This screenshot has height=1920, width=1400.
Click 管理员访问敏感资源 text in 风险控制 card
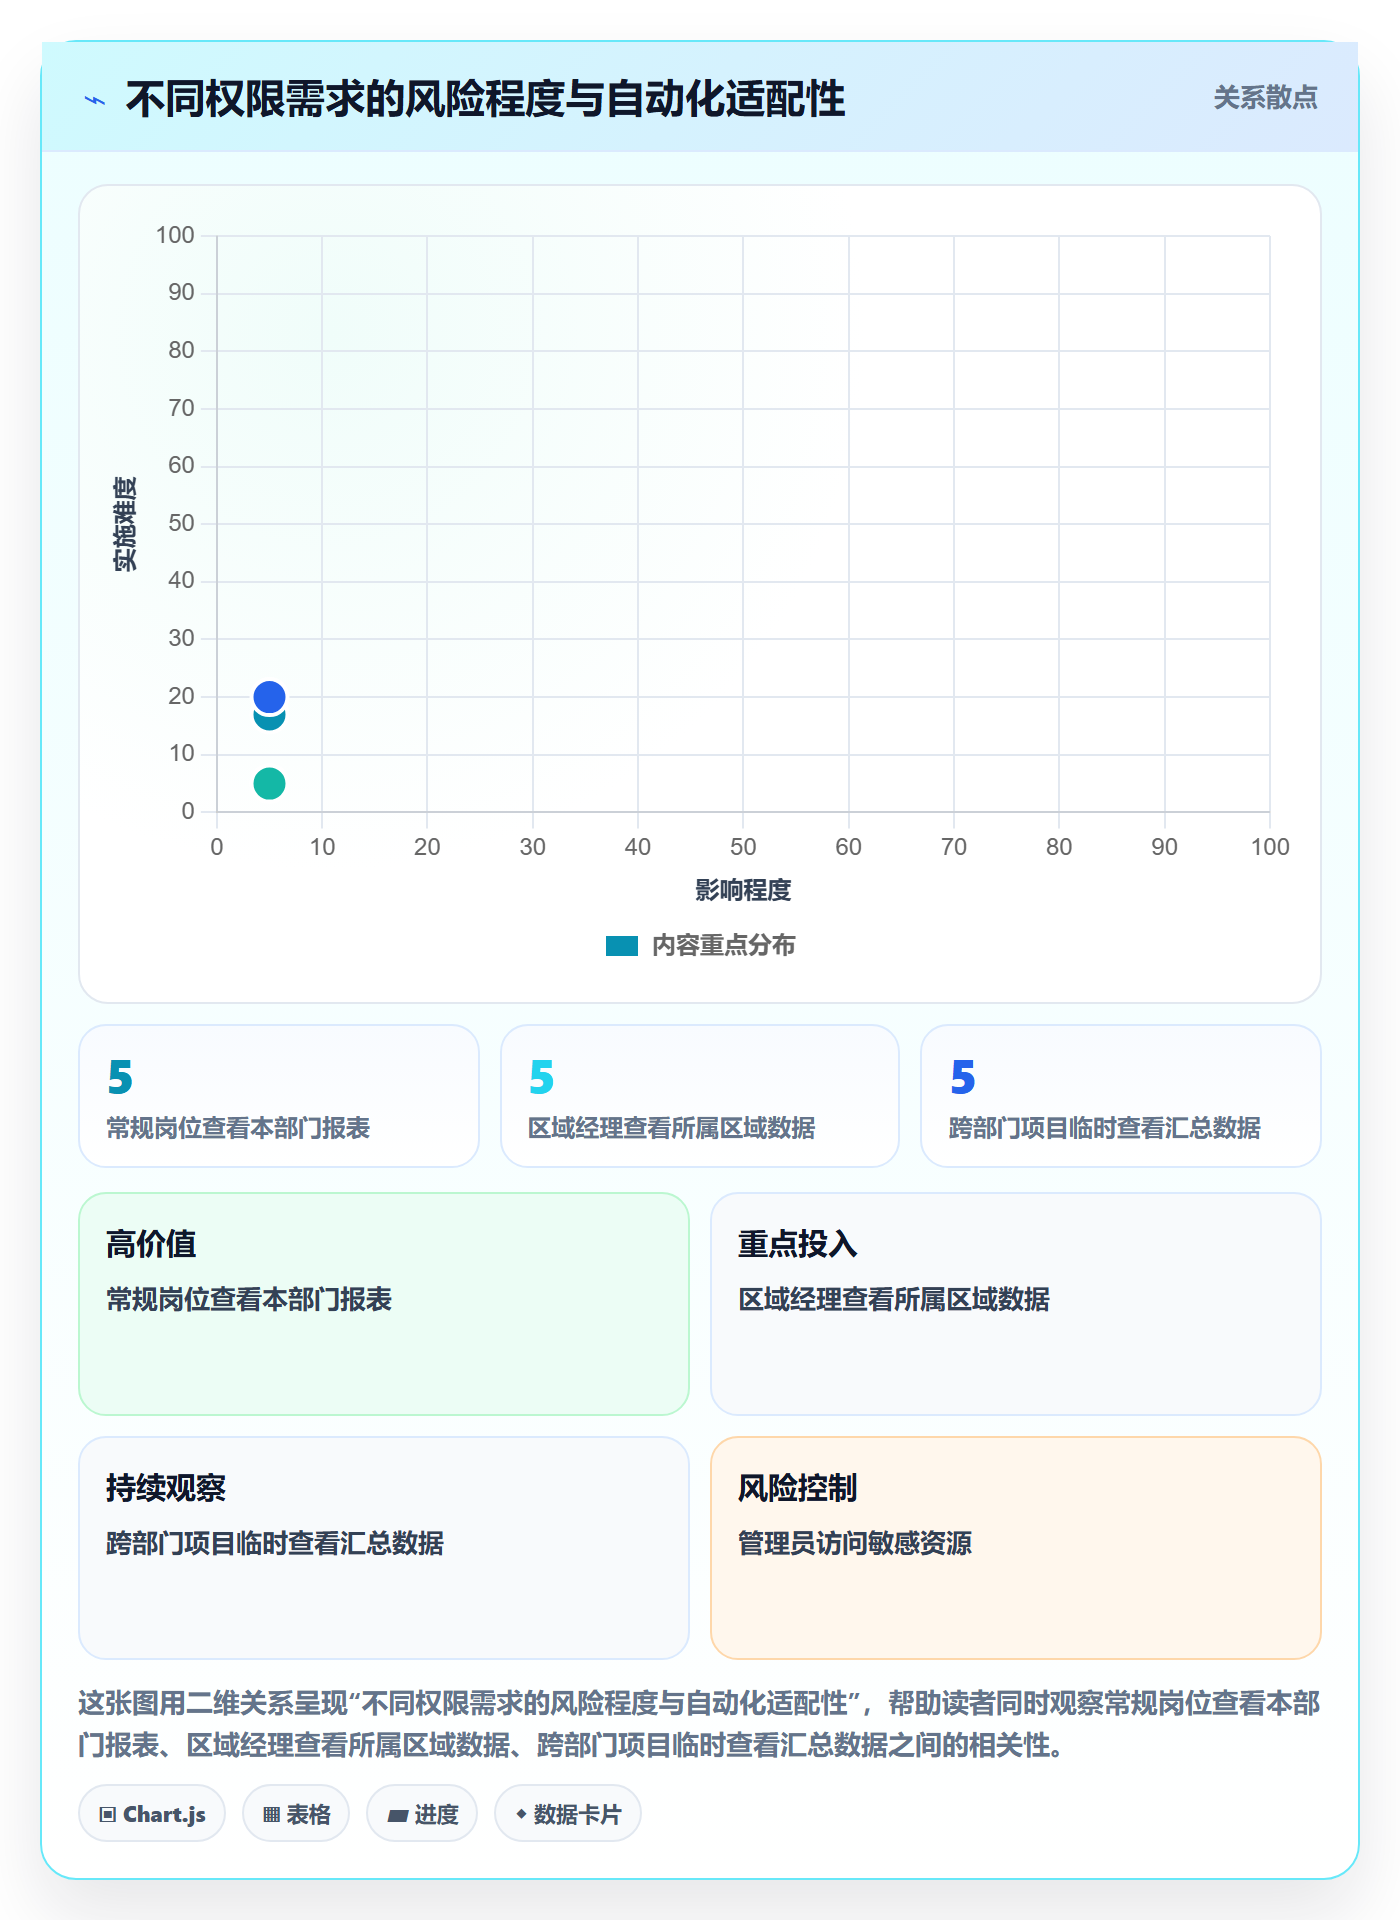[855, 1543]
